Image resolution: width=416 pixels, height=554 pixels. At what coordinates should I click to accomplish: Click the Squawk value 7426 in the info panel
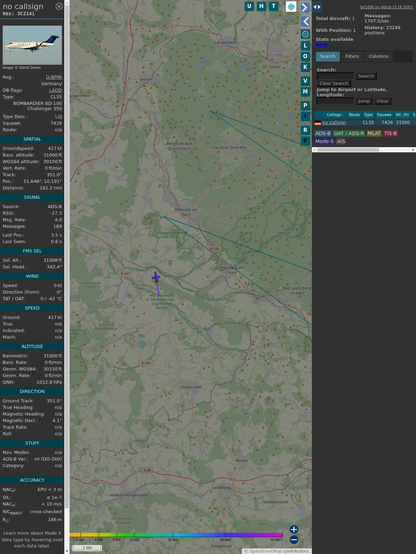56,123
